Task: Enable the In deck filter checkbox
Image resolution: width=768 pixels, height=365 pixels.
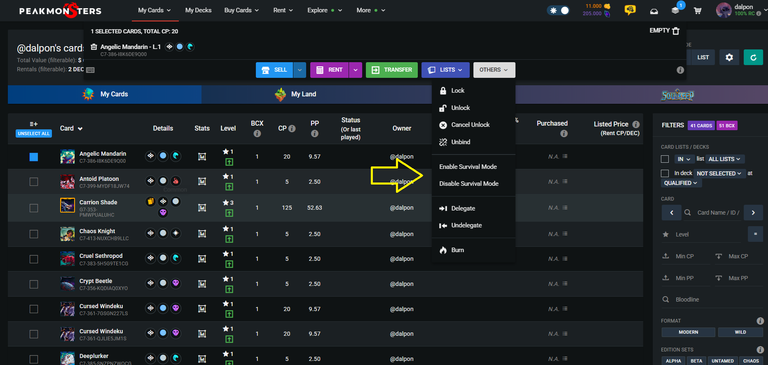Action: pos(665,173)
